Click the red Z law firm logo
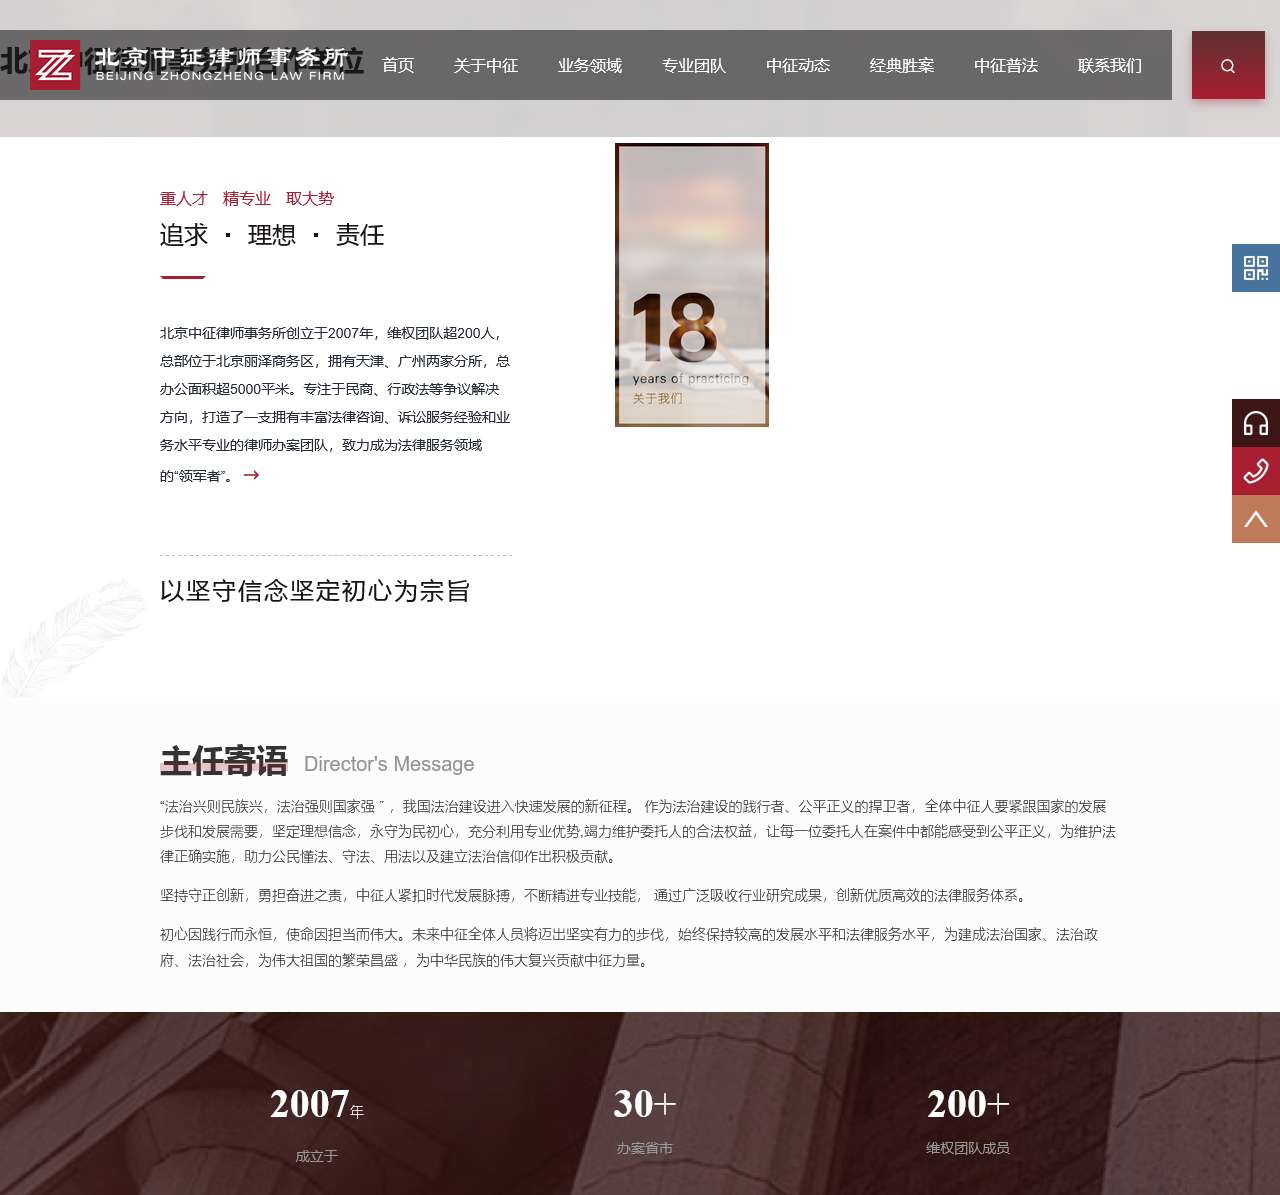1280x1195 pixels. click(55, 65)
